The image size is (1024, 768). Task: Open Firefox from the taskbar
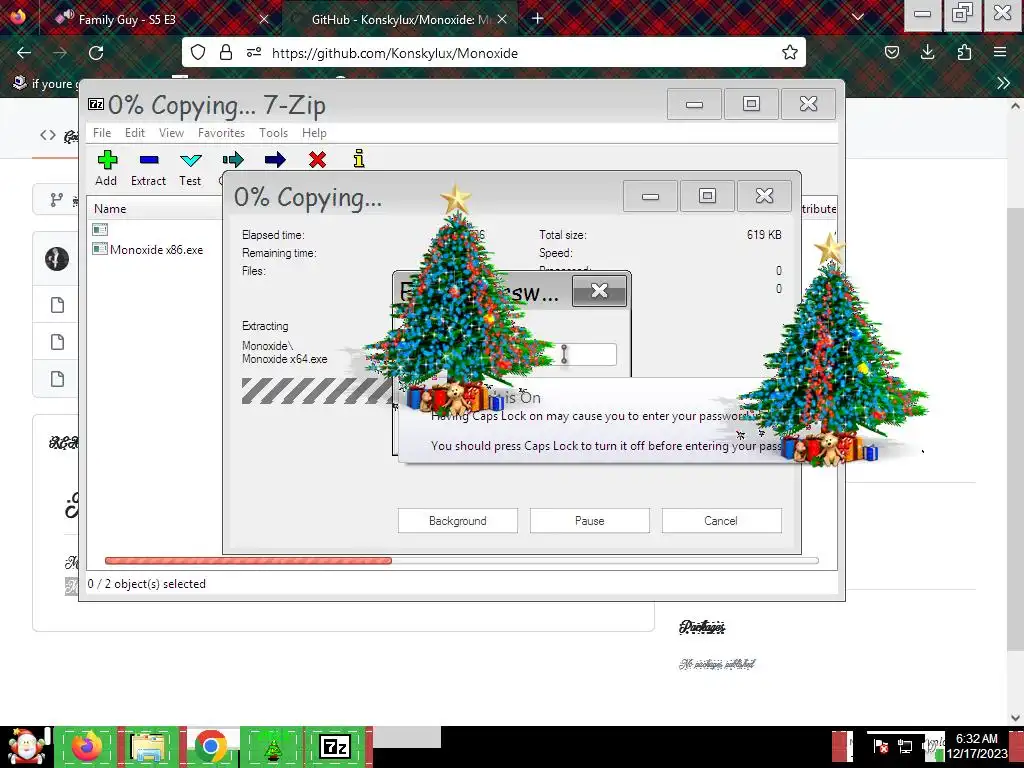tap(88, 747)
